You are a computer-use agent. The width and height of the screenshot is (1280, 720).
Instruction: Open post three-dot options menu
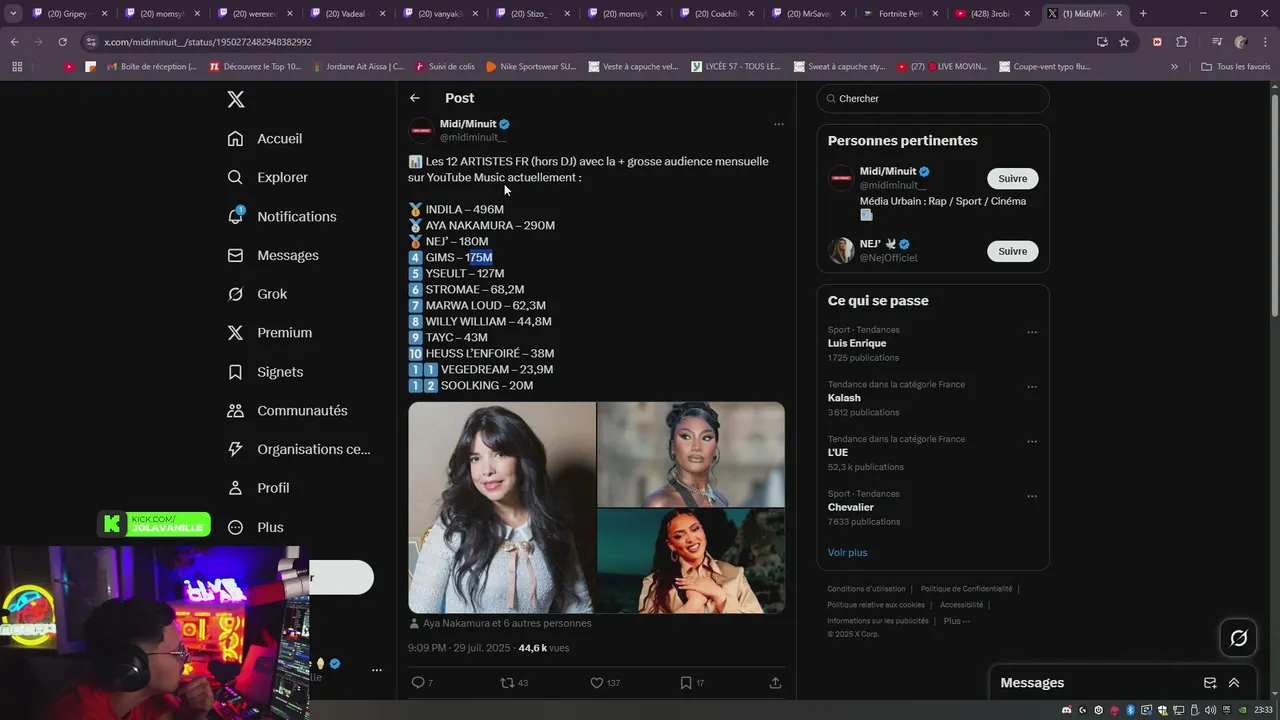778,125
